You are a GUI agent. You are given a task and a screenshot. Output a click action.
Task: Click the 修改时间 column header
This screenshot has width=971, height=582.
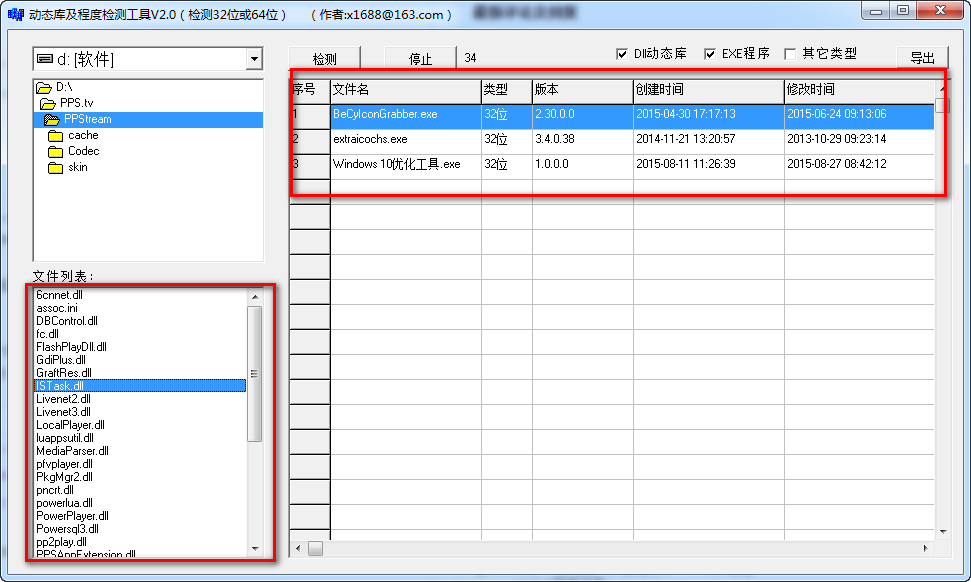(855, 90)
